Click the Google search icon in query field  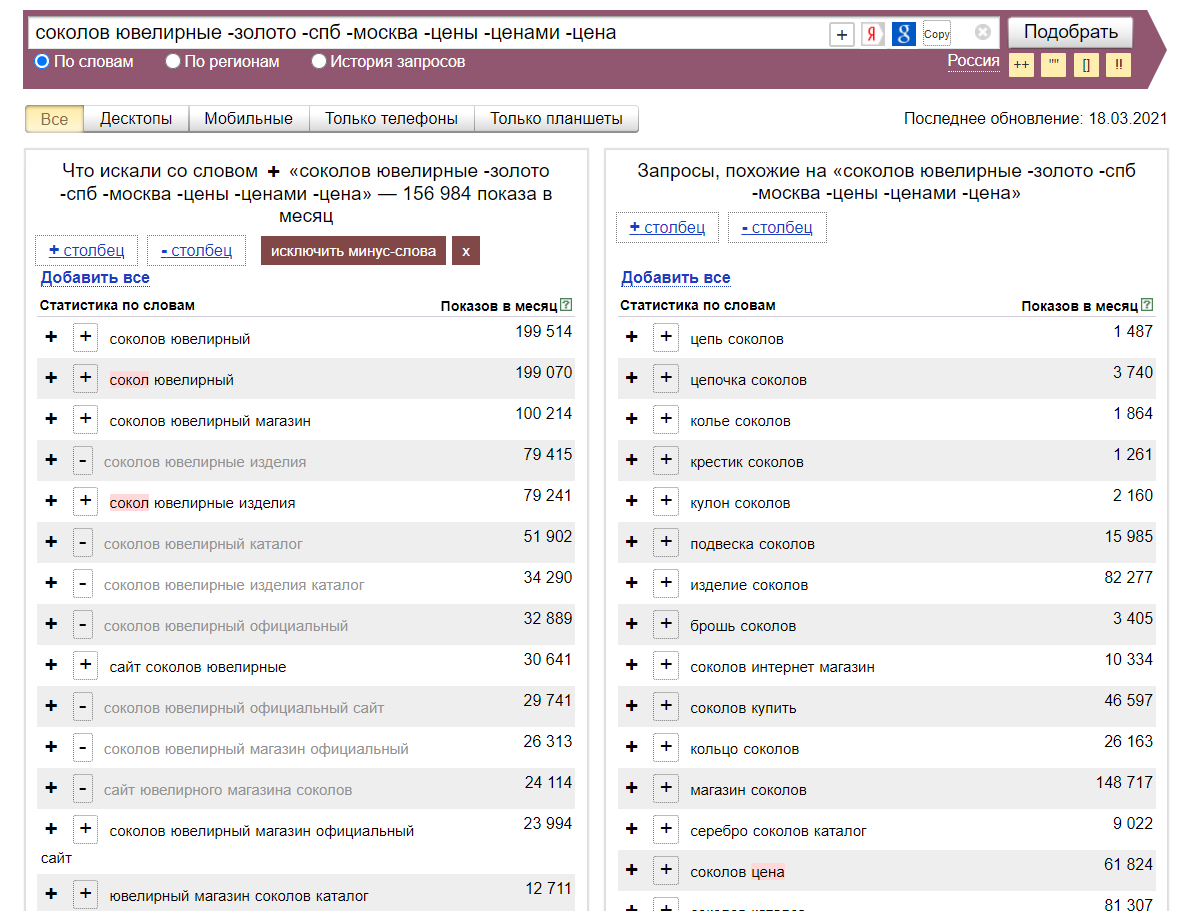[x=904, y=34]
